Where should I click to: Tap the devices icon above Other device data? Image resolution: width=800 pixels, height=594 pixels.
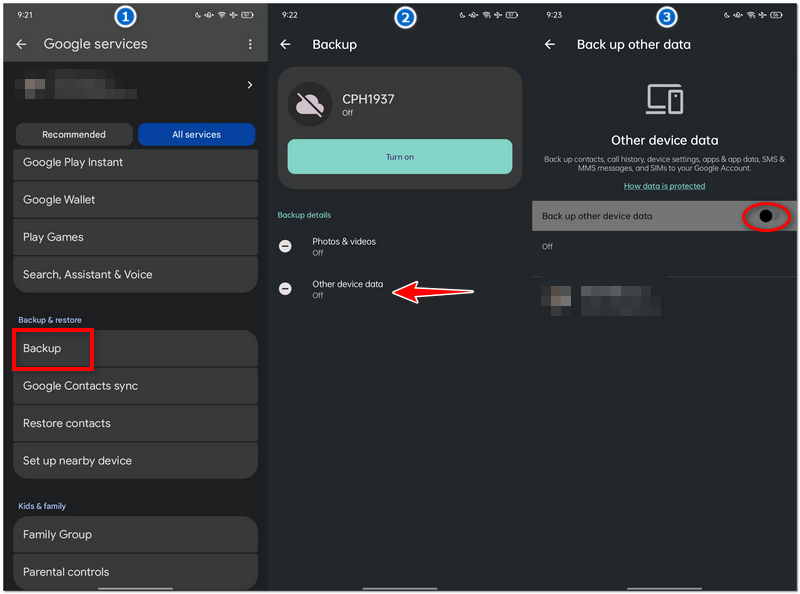tap(664, 99)
